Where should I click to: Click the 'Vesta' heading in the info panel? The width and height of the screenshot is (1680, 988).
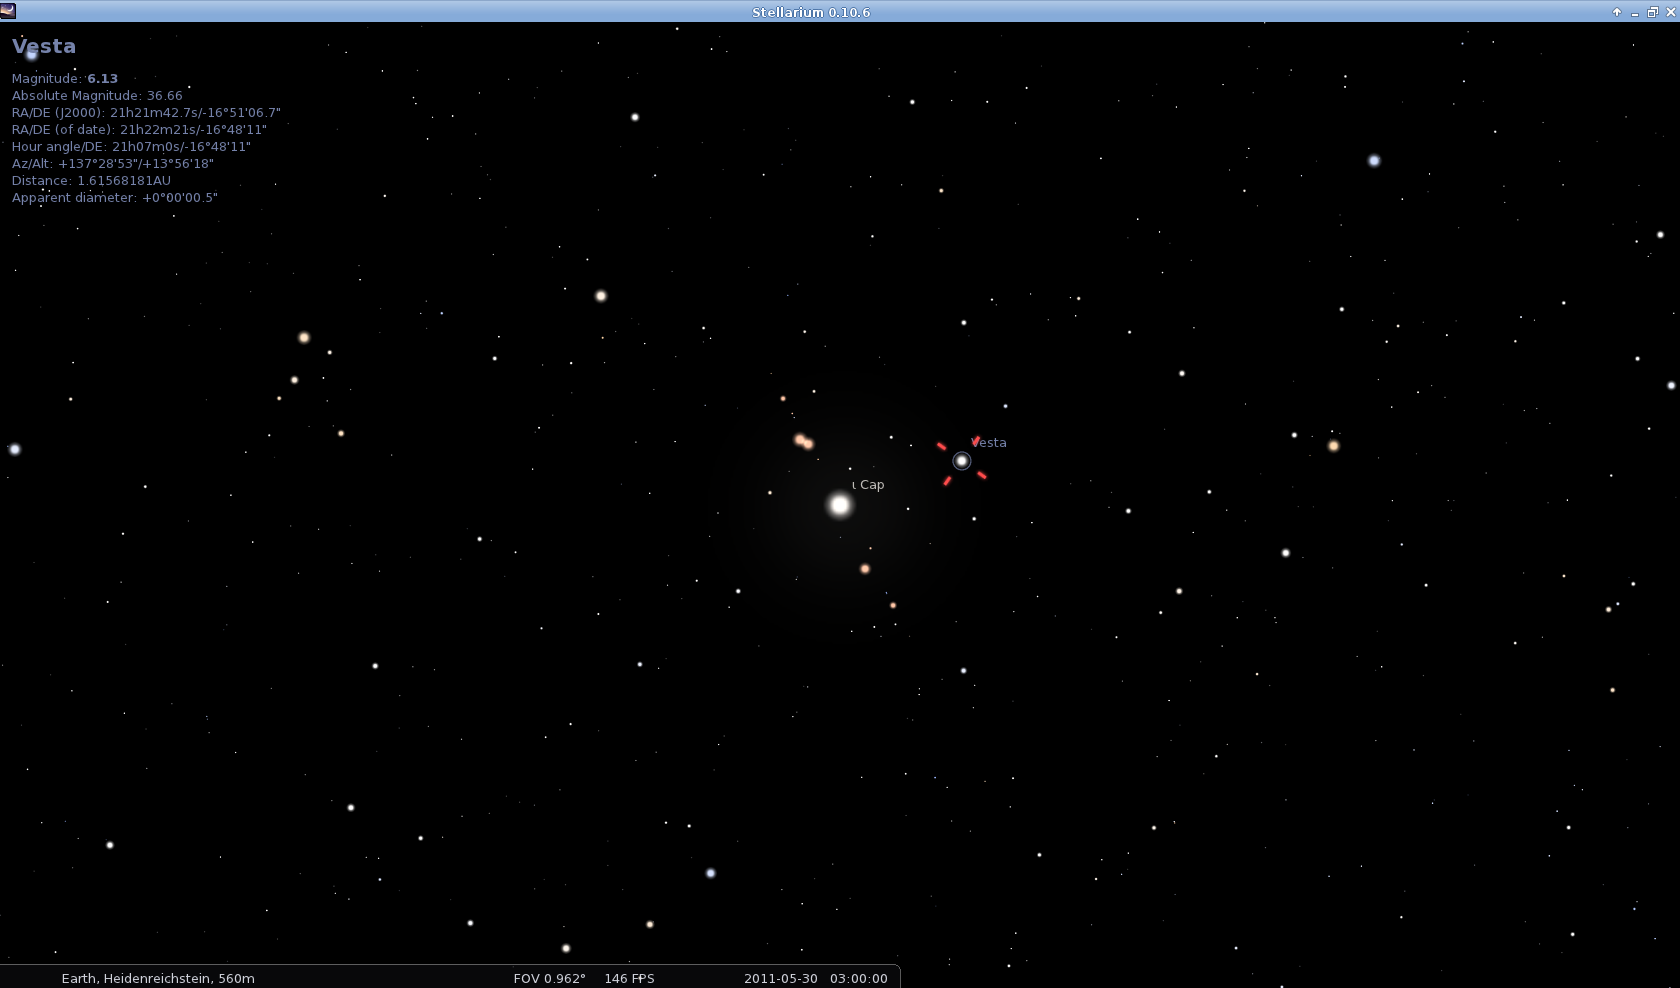[44, 46]
